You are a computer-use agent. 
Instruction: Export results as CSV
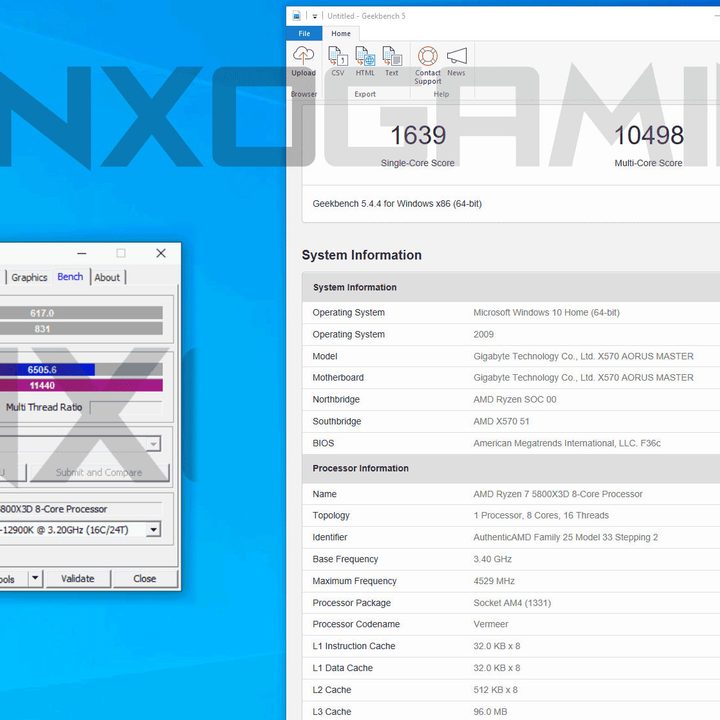(x=338, y=61)
